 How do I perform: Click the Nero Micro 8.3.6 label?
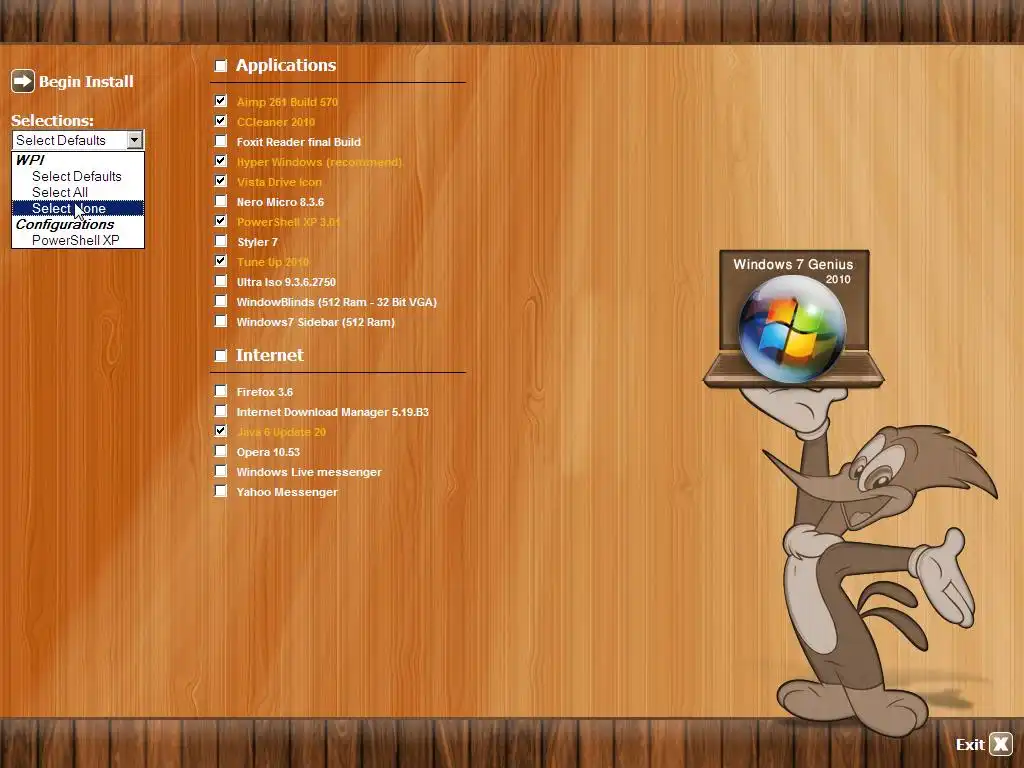(280, 202)
